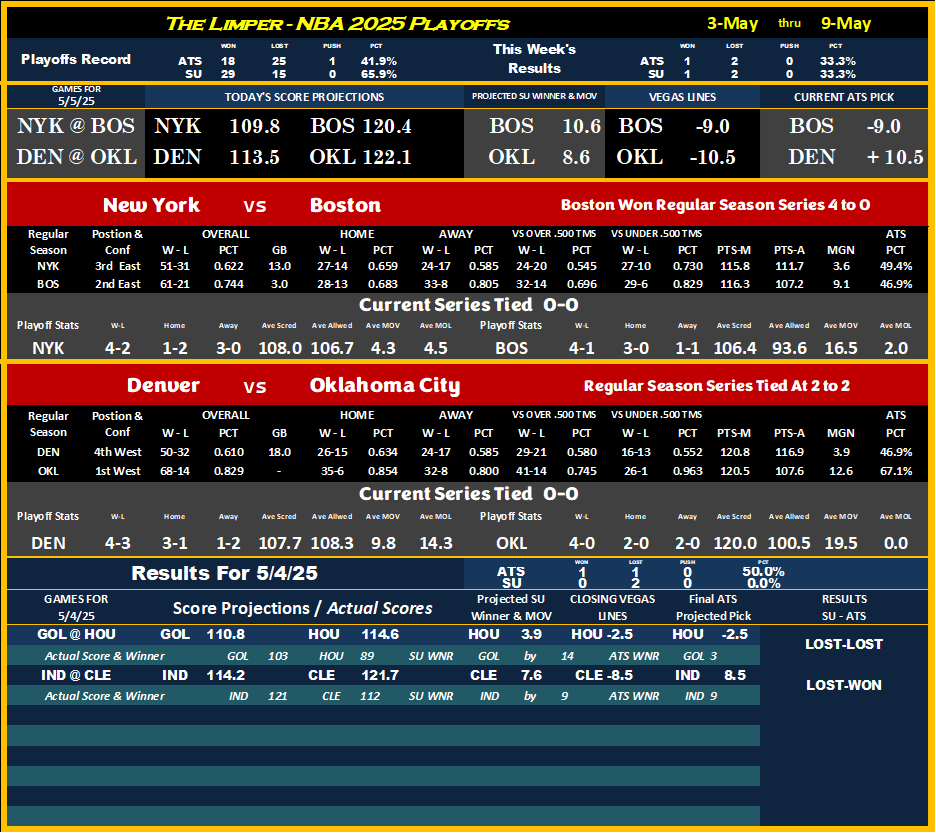Click DEN playoff average MOL 14.3
Viewport: 936px width, 833px height.
(x=435, y=543)
